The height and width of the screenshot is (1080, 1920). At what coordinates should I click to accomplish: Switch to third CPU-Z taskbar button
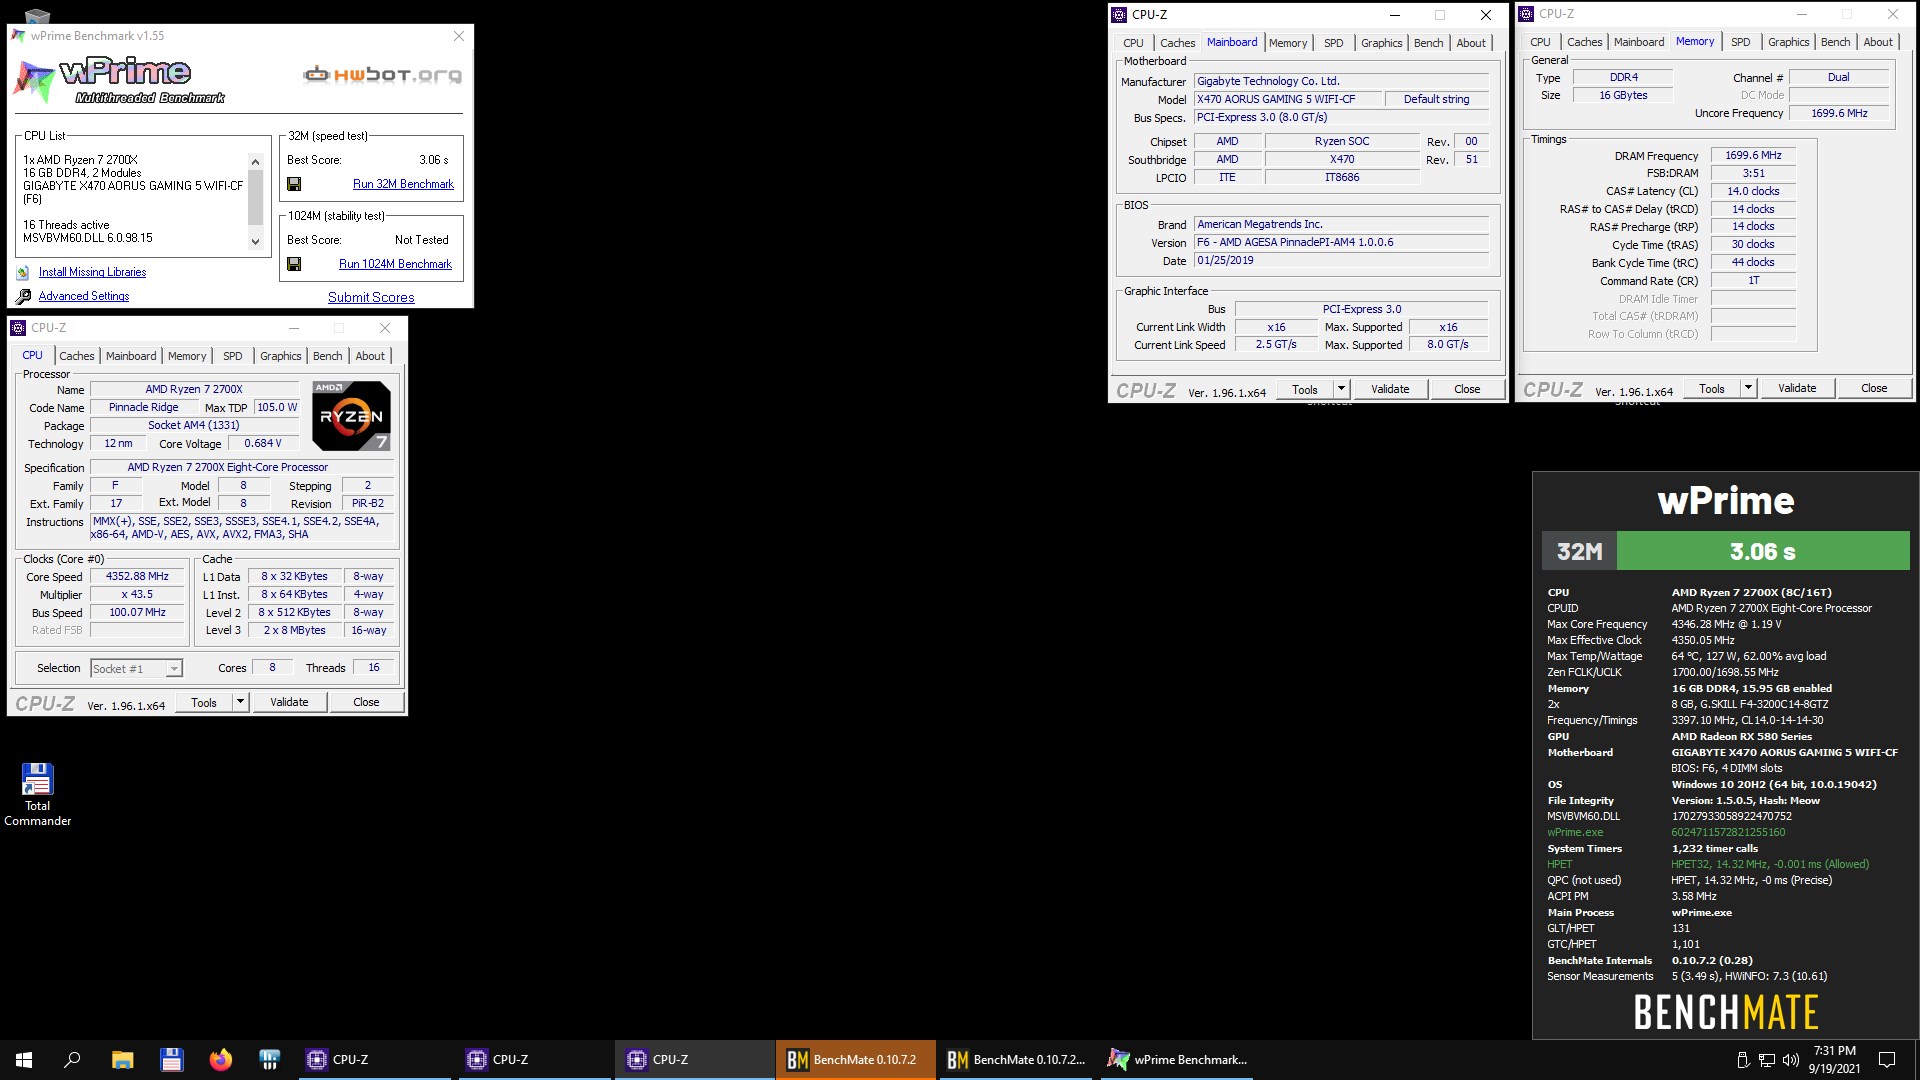694,1060
